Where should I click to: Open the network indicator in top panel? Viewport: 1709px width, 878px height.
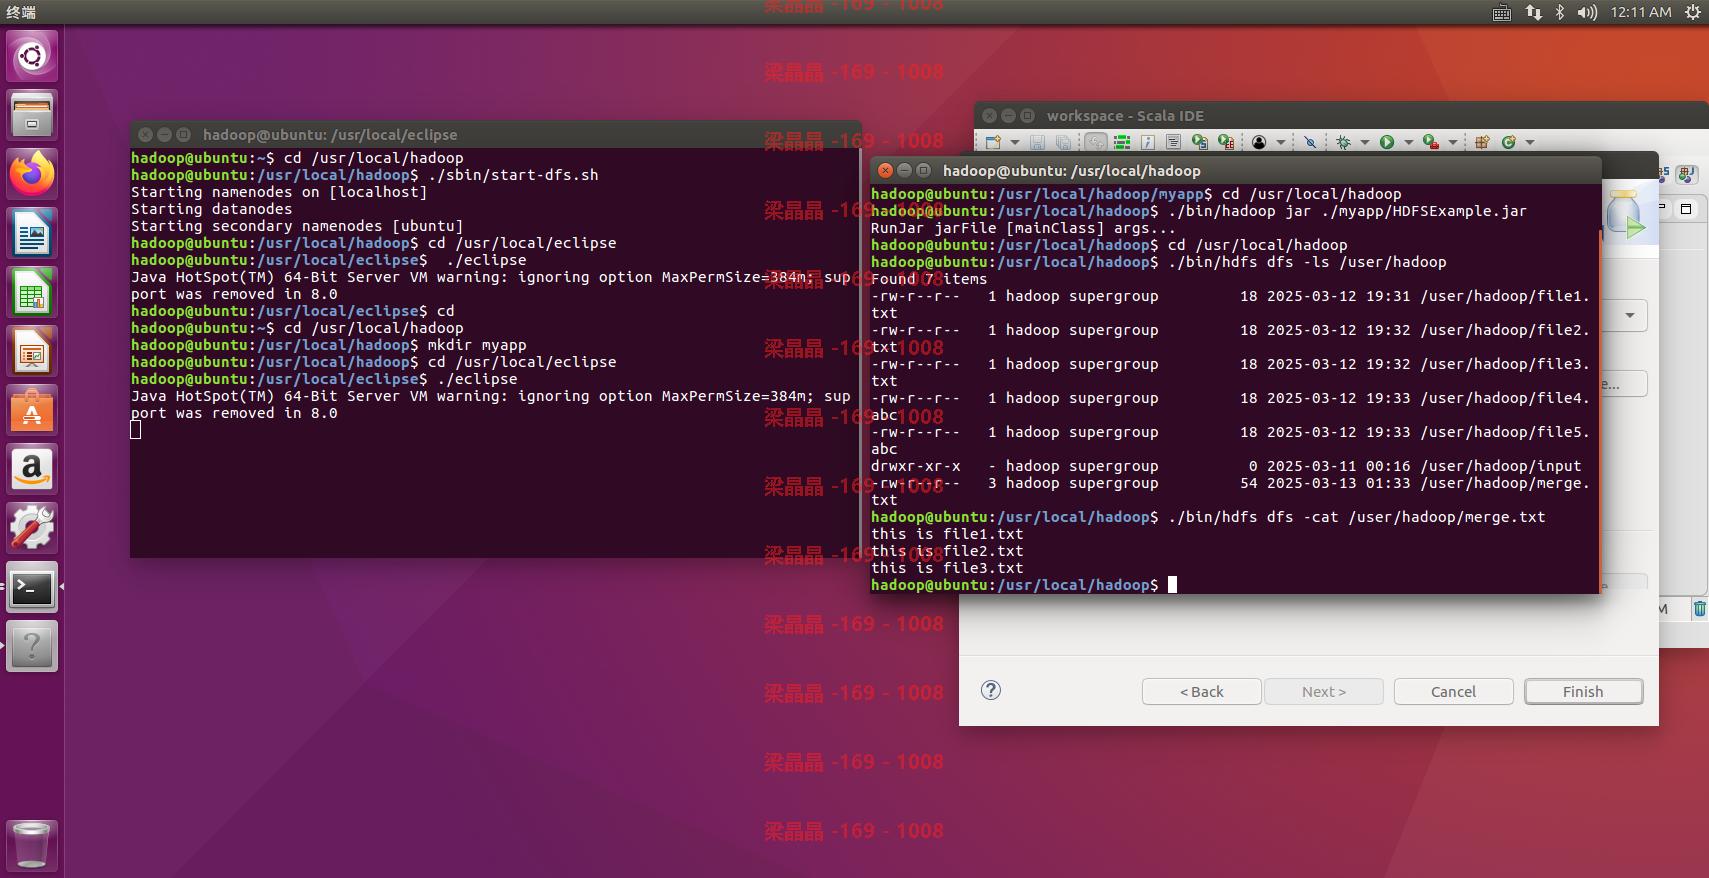(x=1533, y=12)
